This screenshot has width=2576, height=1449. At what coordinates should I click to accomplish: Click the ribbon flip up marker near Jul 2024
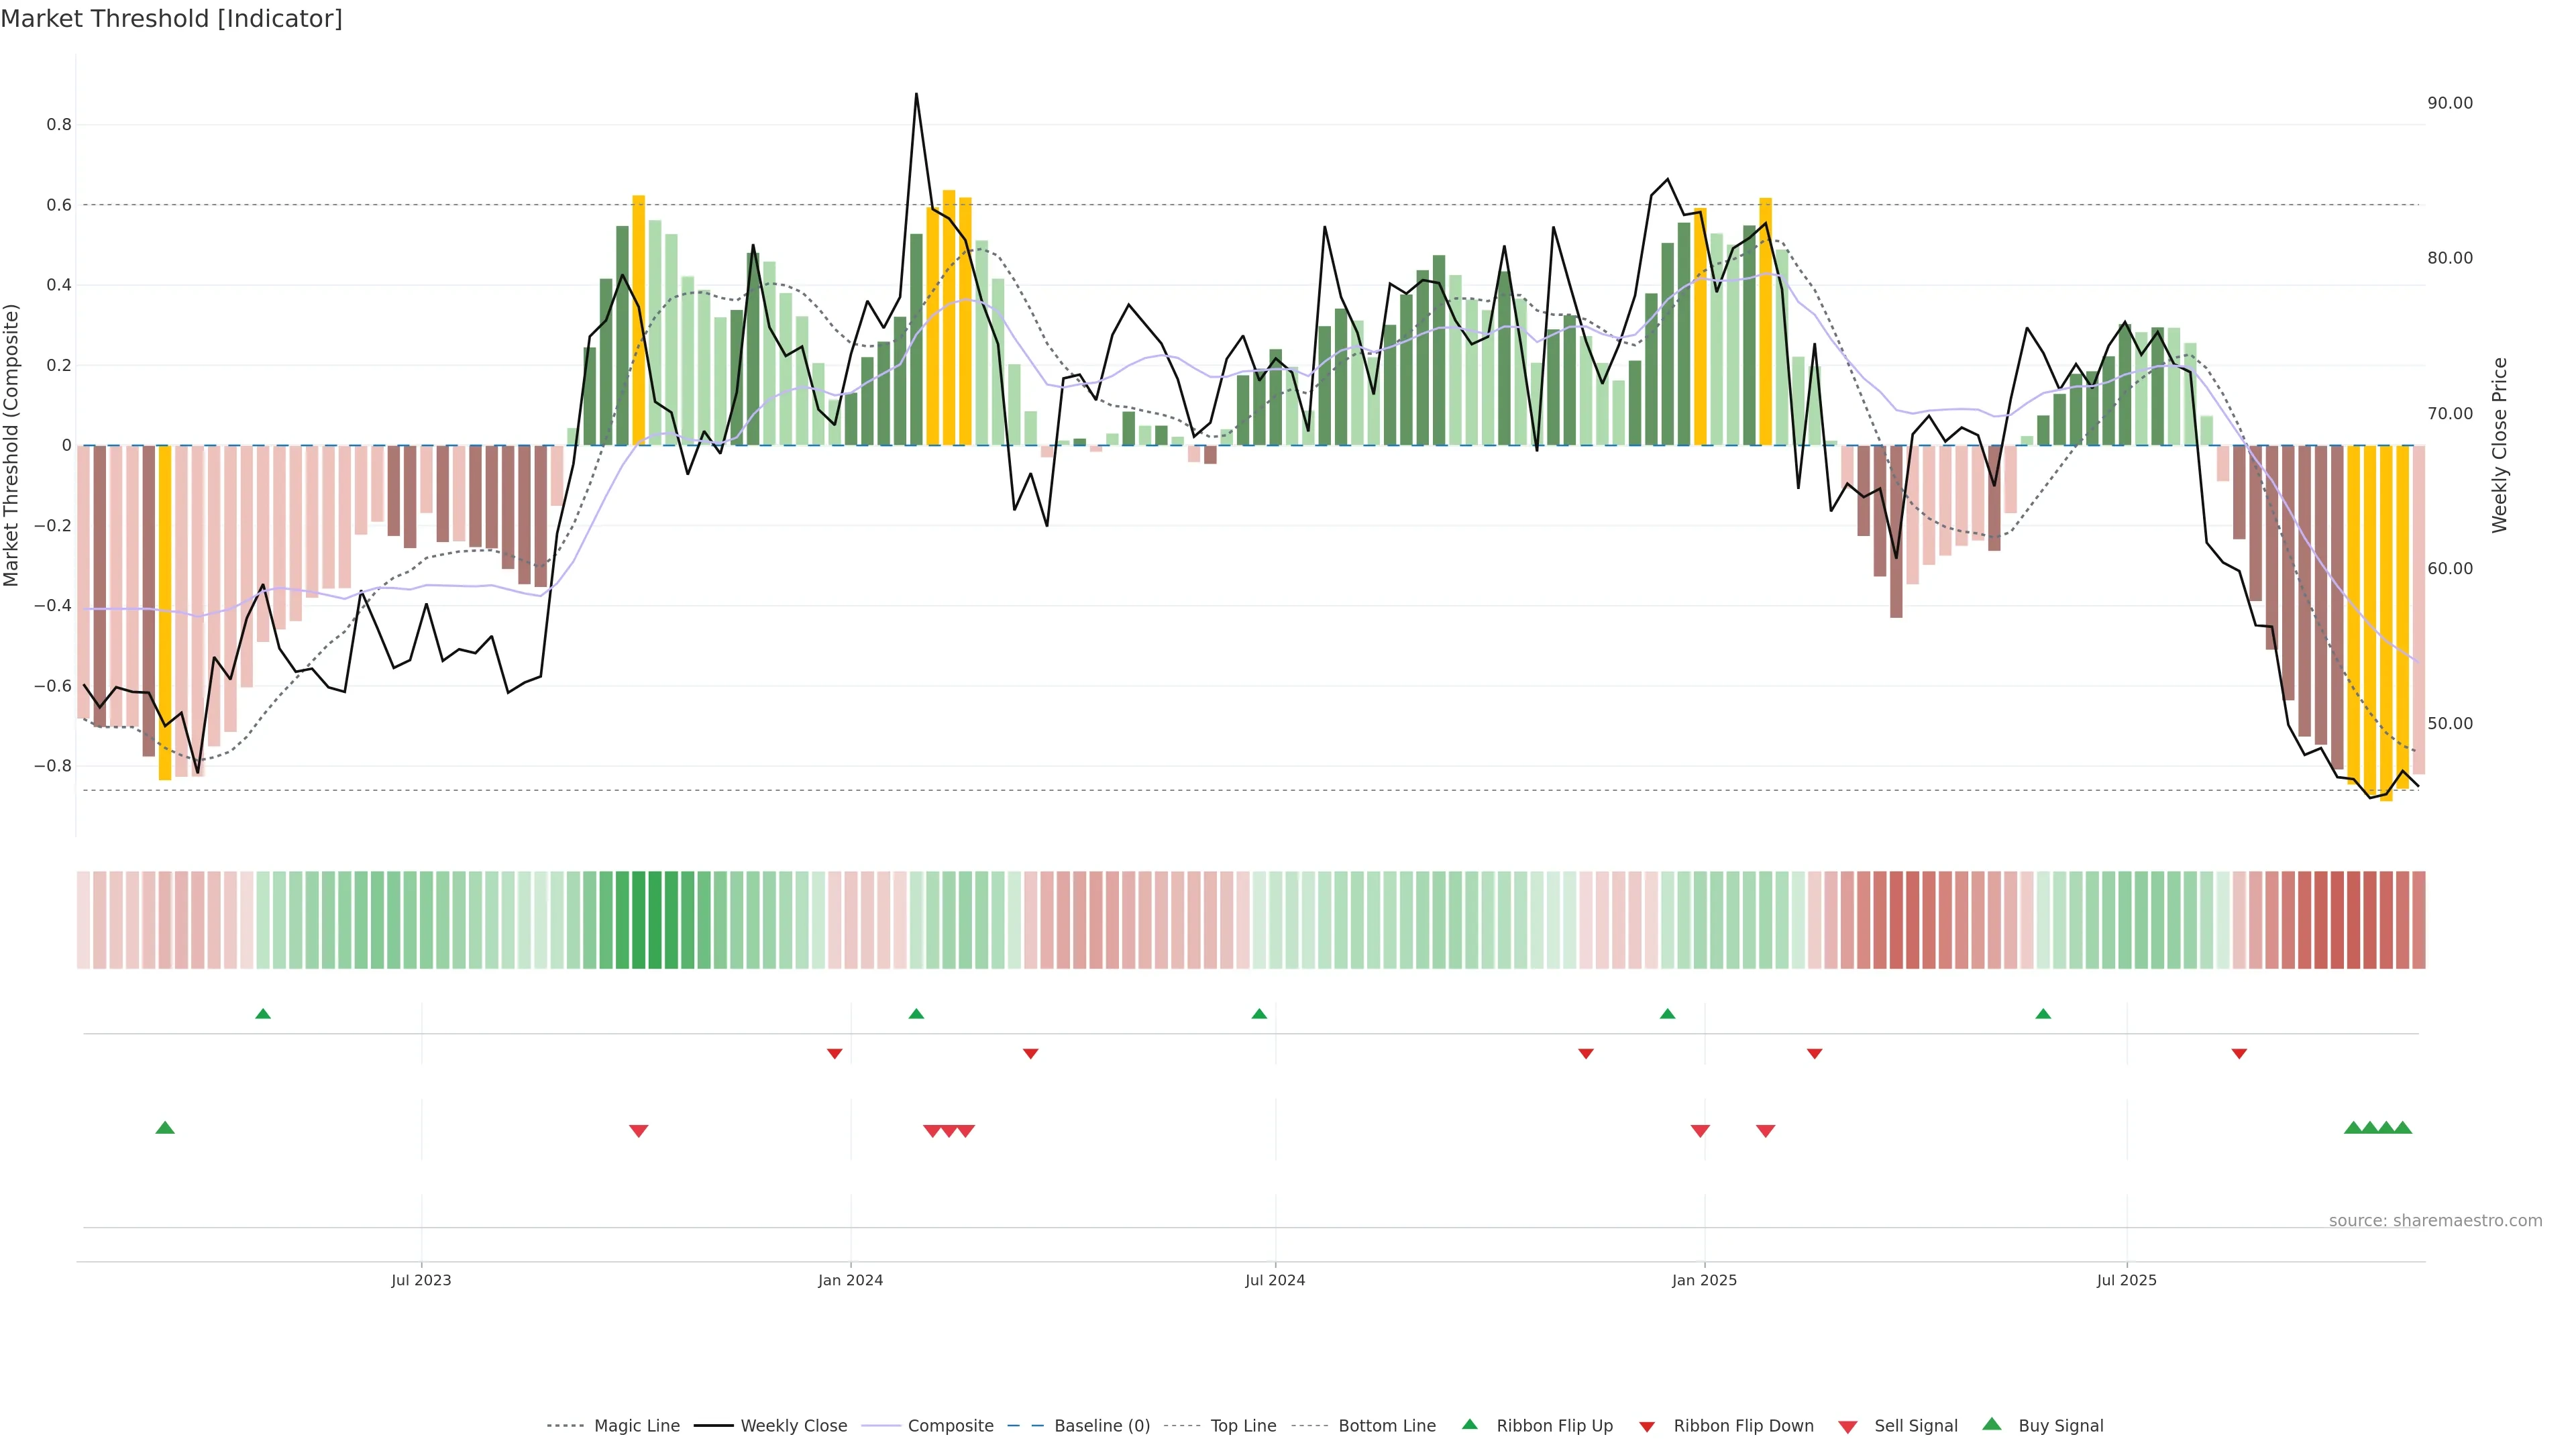coord(1259,1014)
